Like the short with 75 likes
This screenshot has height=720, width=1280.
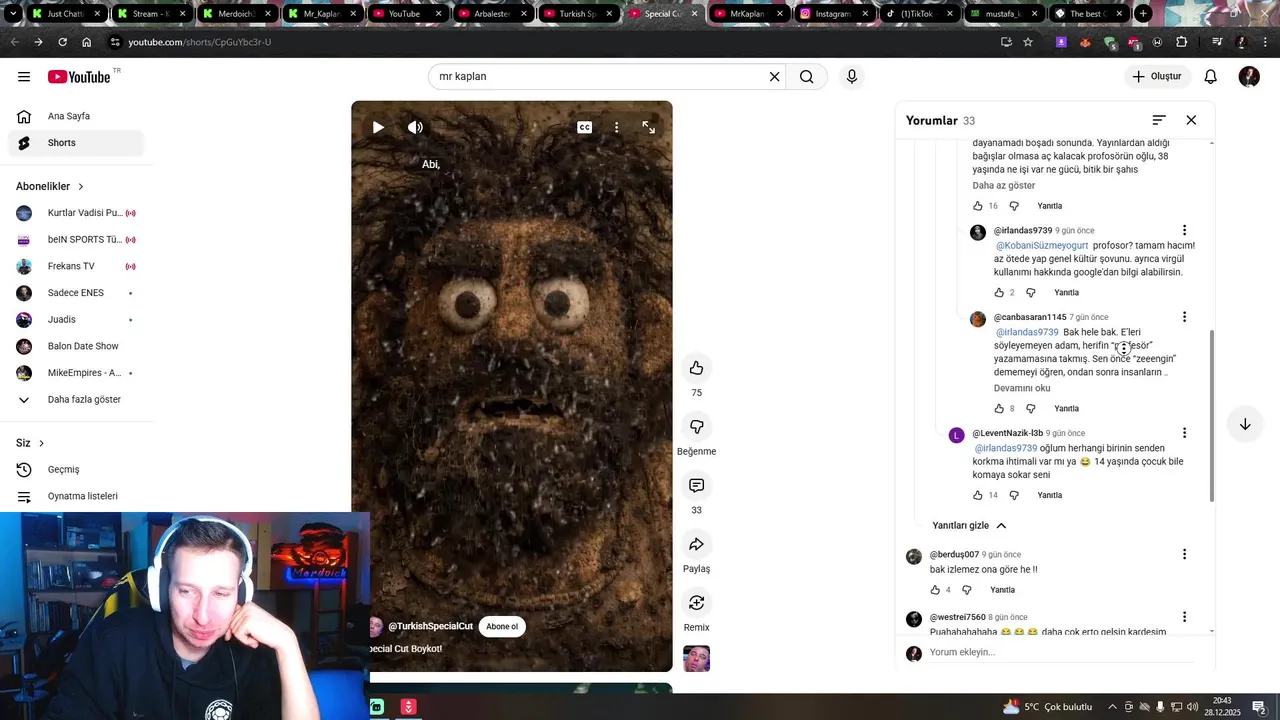pos(697,368)
